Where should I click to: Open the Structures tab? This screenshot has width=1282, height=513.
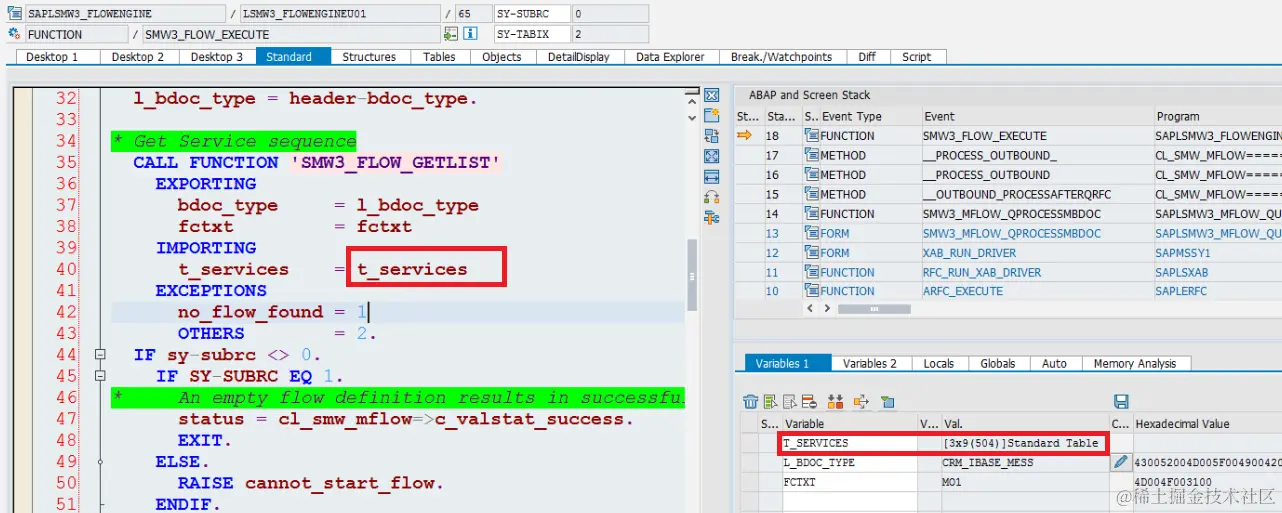[x=369, y=57]
